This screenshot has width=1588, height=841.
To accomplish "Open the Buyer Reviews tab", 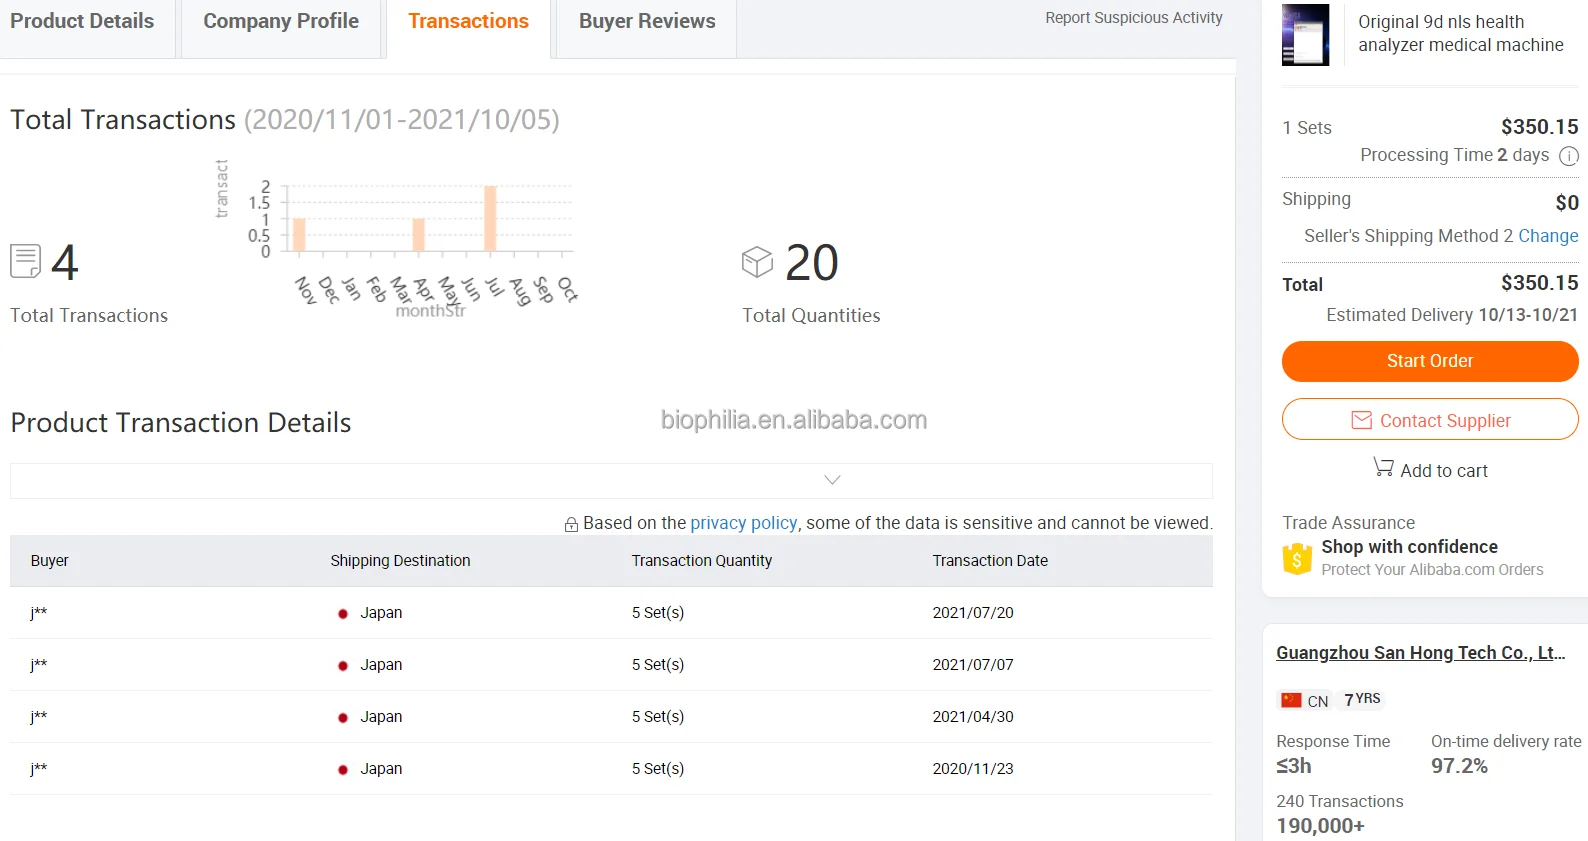I will [647, 22].
